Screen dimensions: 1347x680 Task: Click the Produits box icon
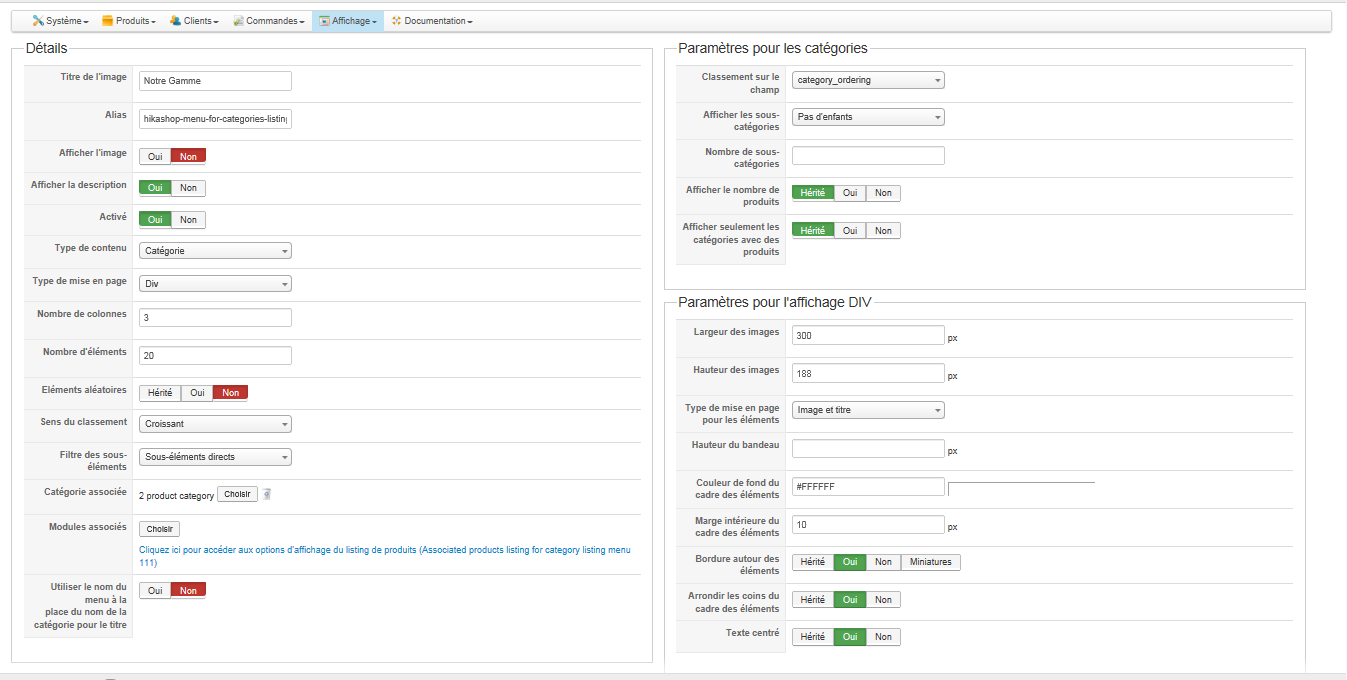pos(108,21)
